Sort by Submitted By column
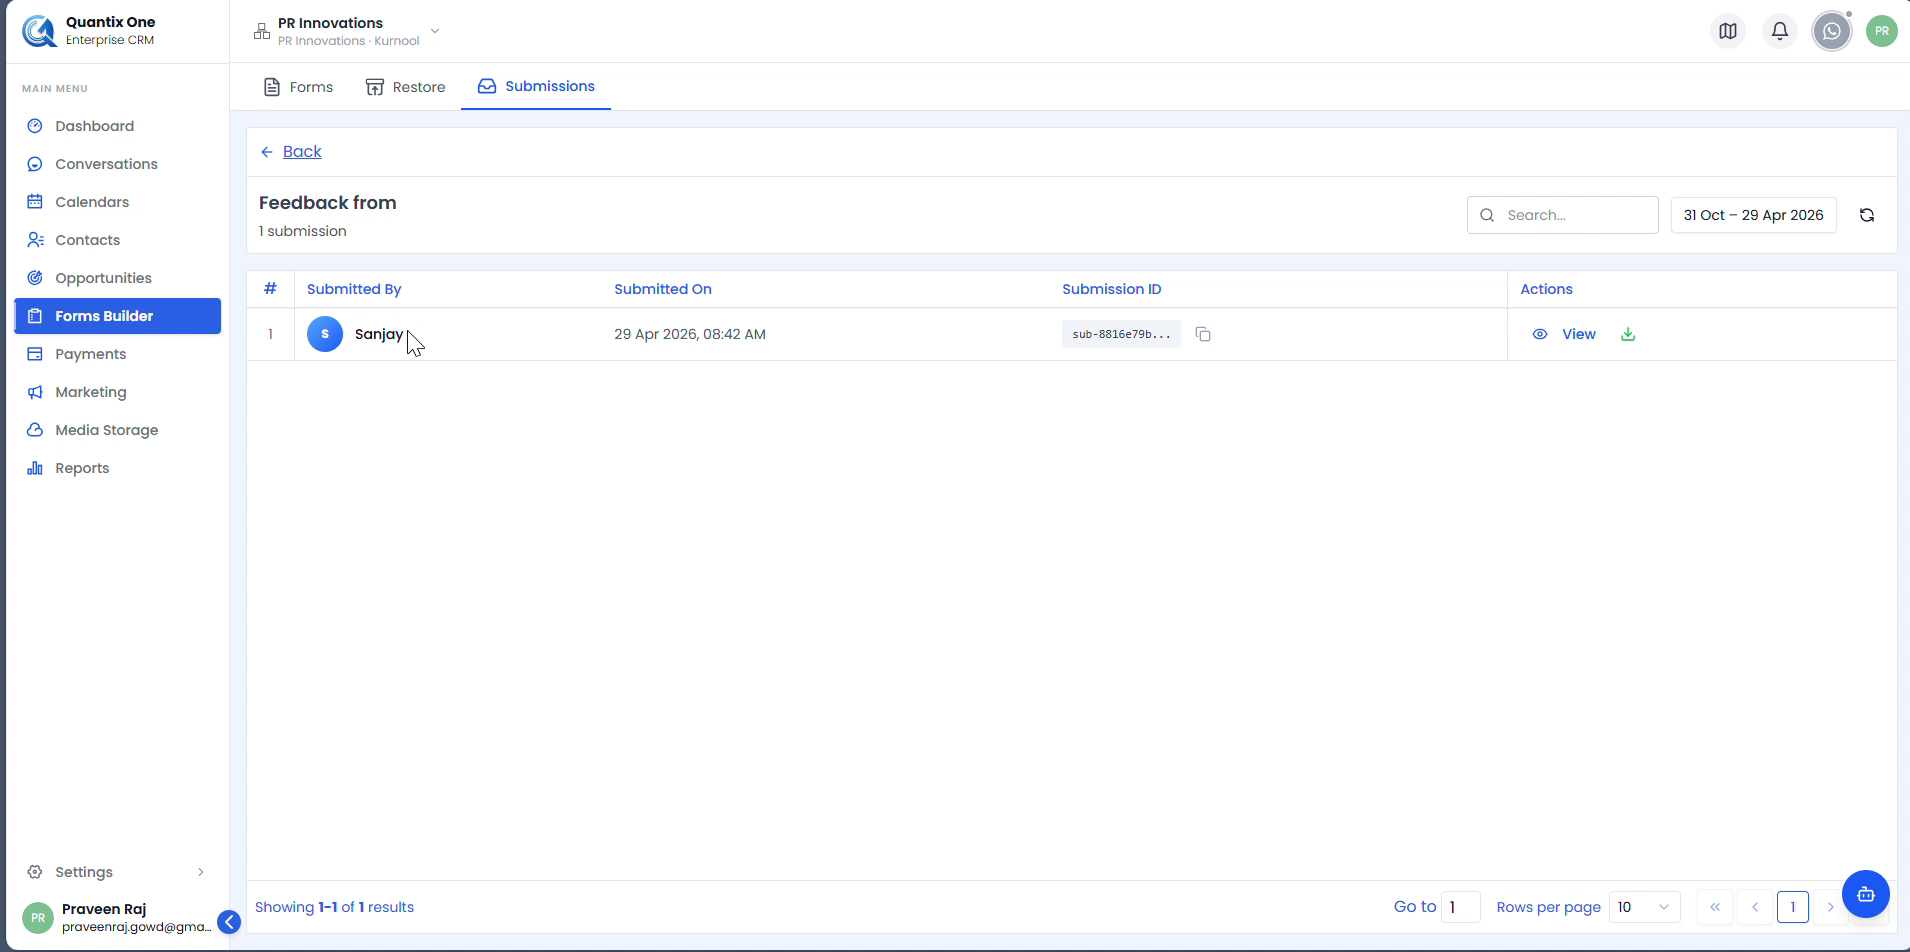Image resolution: width=1910 pixels, height=952 pixels. click(354, 289)
